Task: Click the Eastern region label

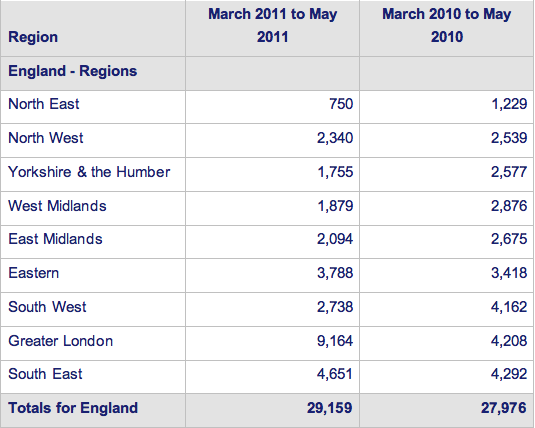Action: (x=34, y=273)
